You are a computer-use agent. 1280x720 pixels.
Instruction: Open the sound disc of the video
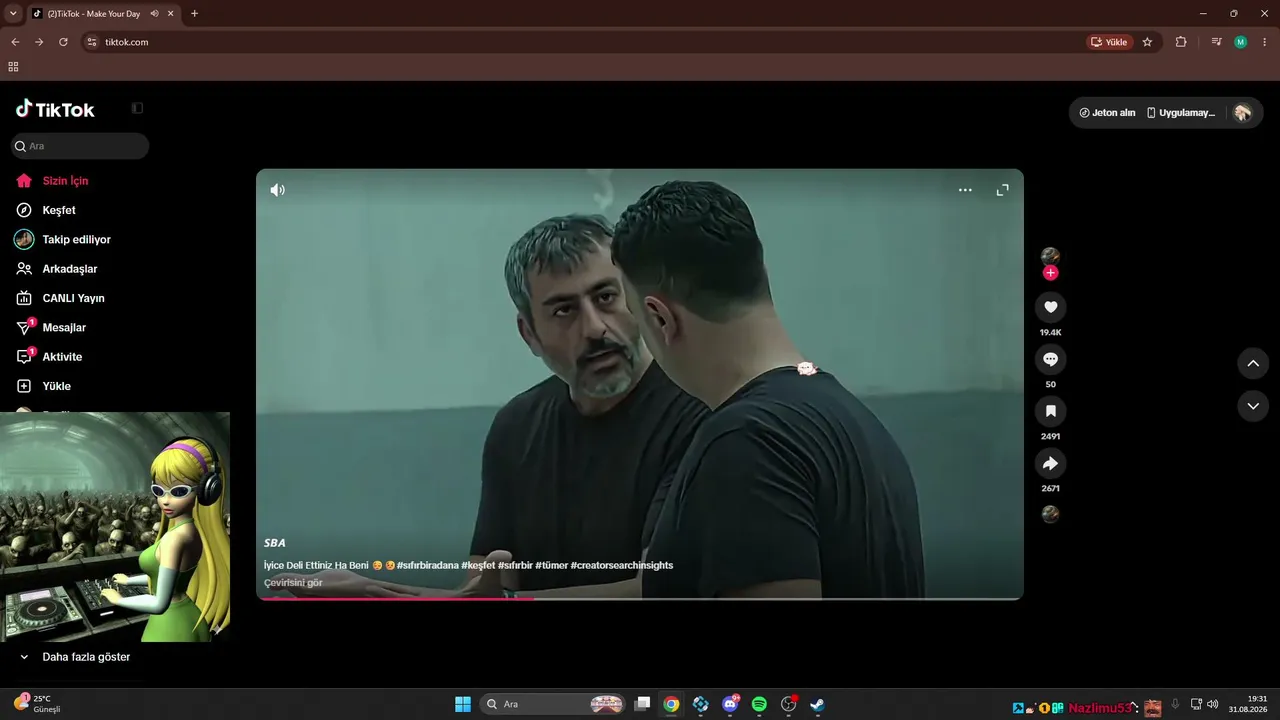pyautogui.click(x=1050, y=514)
